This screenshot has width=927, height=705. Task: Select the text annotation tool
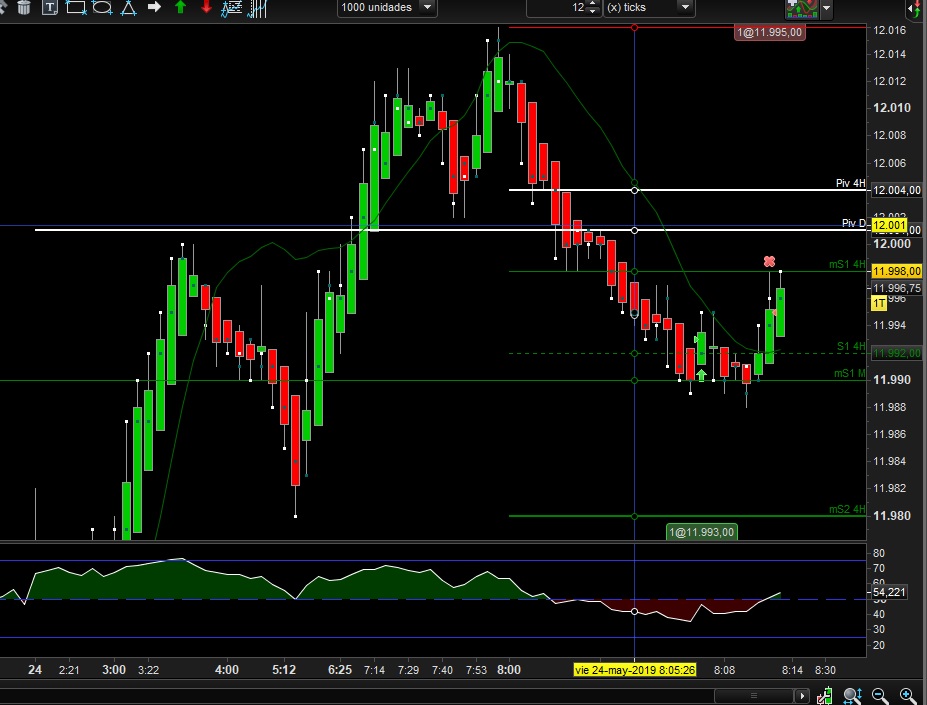coord(50,8)
